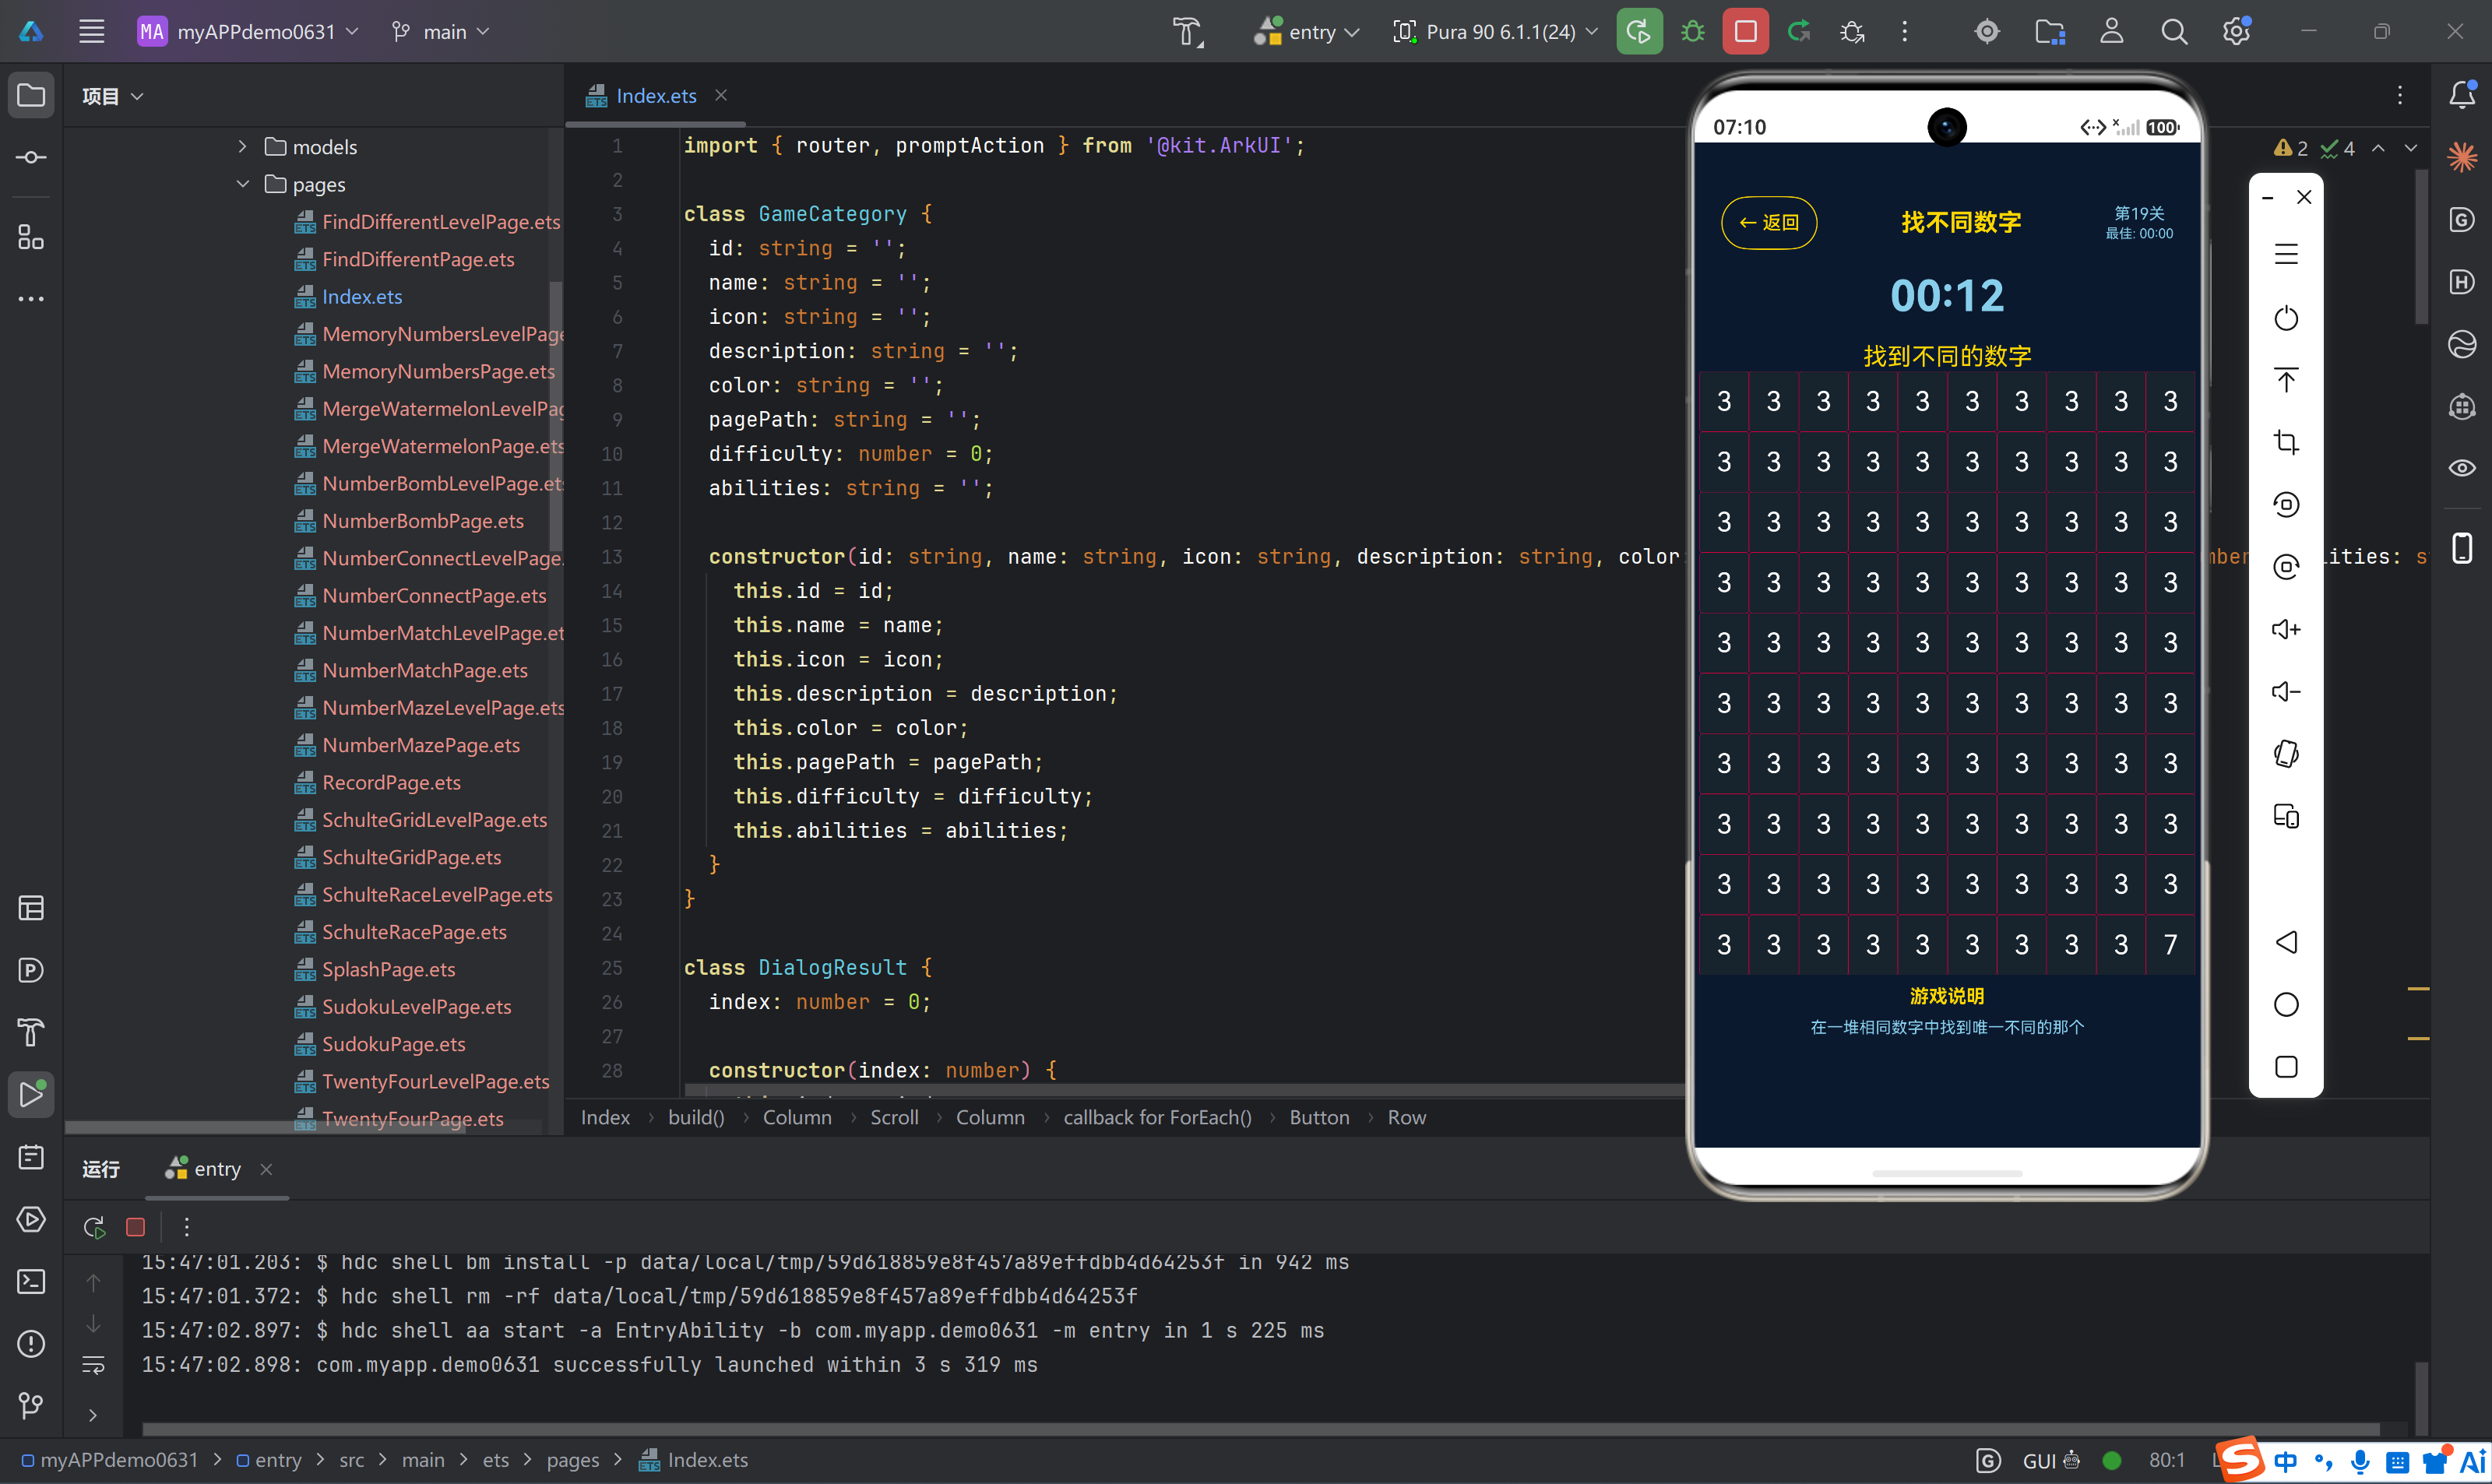Image resolution: width=2492 pixels, height=1484 pixels.
Task: Open Notifications bell panel
Action: tap(2461, 95)
